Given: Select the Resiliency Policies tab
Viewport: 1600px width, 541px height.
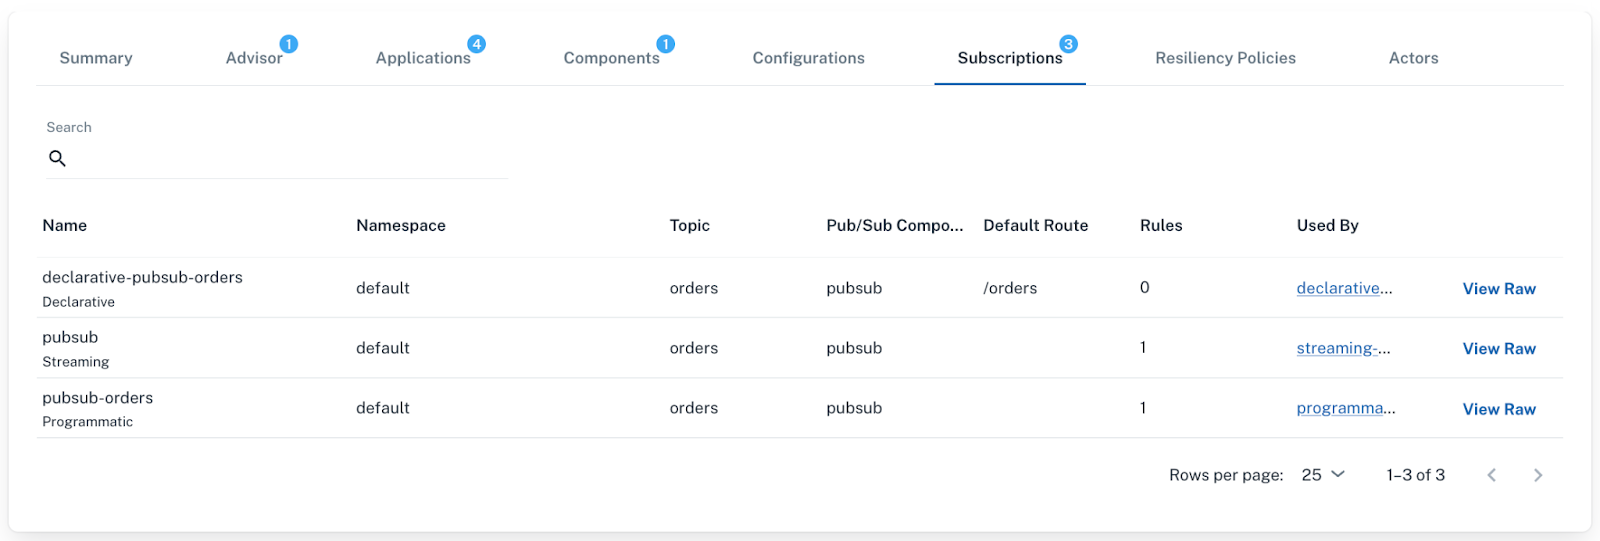Looking at the screenshot, I should (1225, 58).
